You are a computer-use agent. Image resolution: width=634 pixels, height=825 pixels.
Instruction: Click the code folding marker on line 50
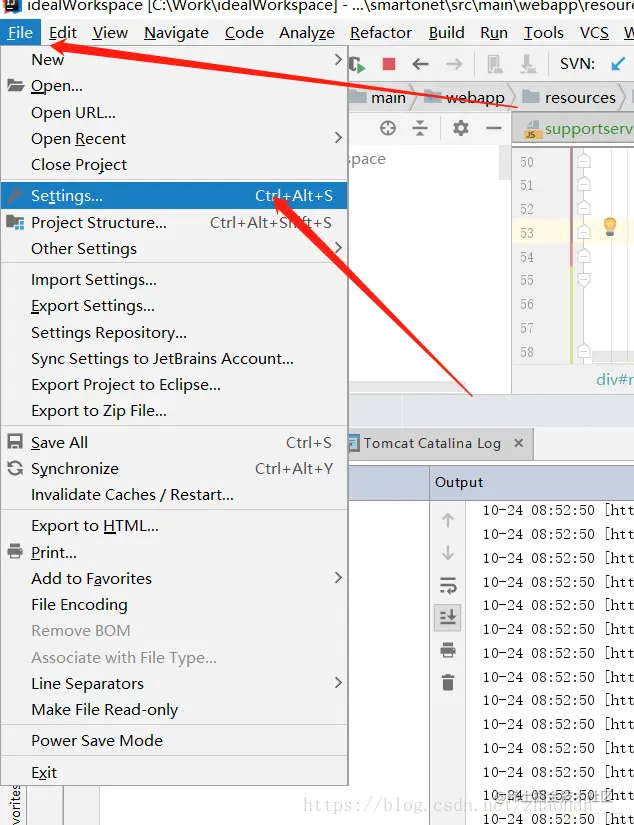583,161
